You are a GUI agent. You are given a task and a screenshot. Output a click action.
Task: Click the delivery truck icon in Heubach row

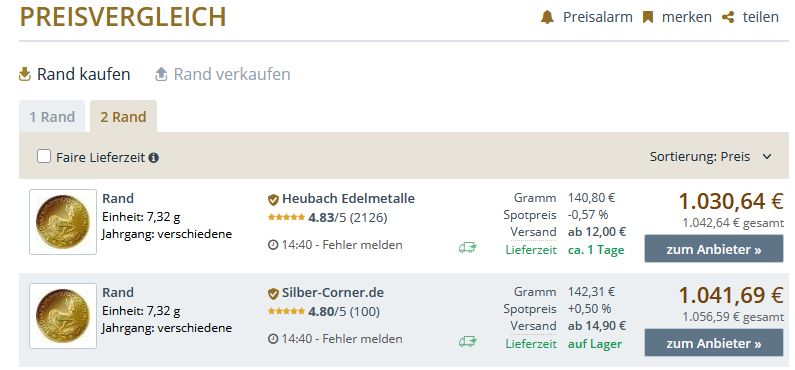[467, 247]
